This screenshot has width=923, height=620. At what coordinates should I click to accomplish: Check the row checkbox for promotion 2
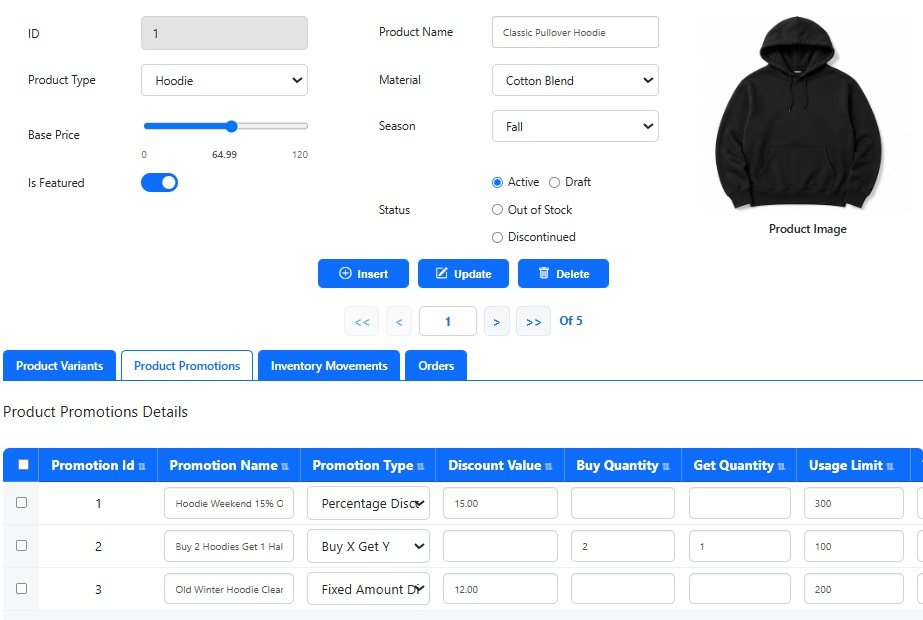pyautogui.click(x=22, y=545)
